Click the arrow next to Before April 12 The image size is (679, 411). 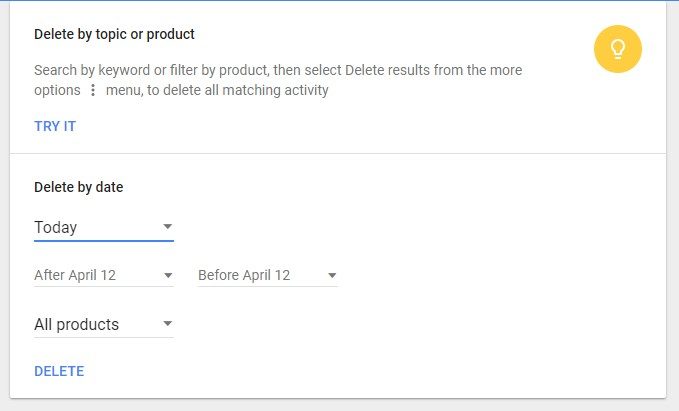click(332, 275)
